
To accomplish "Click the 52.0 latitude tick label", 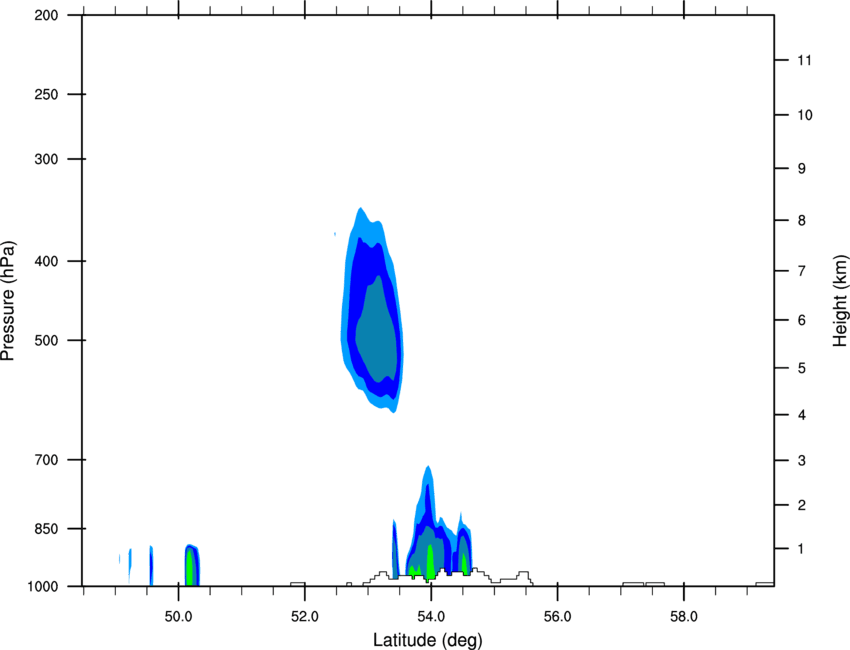I will [305, 617].
